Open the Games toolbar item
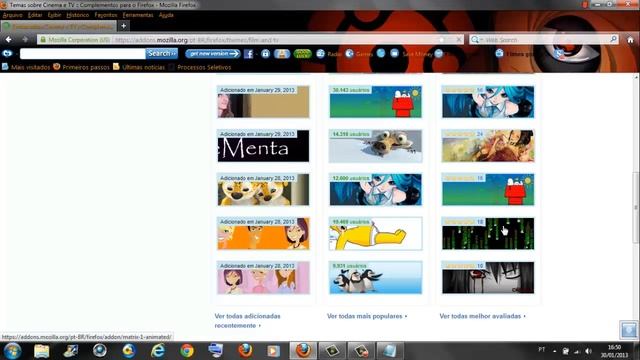The width and height of the screenshot is (640, 360). [x=359, y=54]
